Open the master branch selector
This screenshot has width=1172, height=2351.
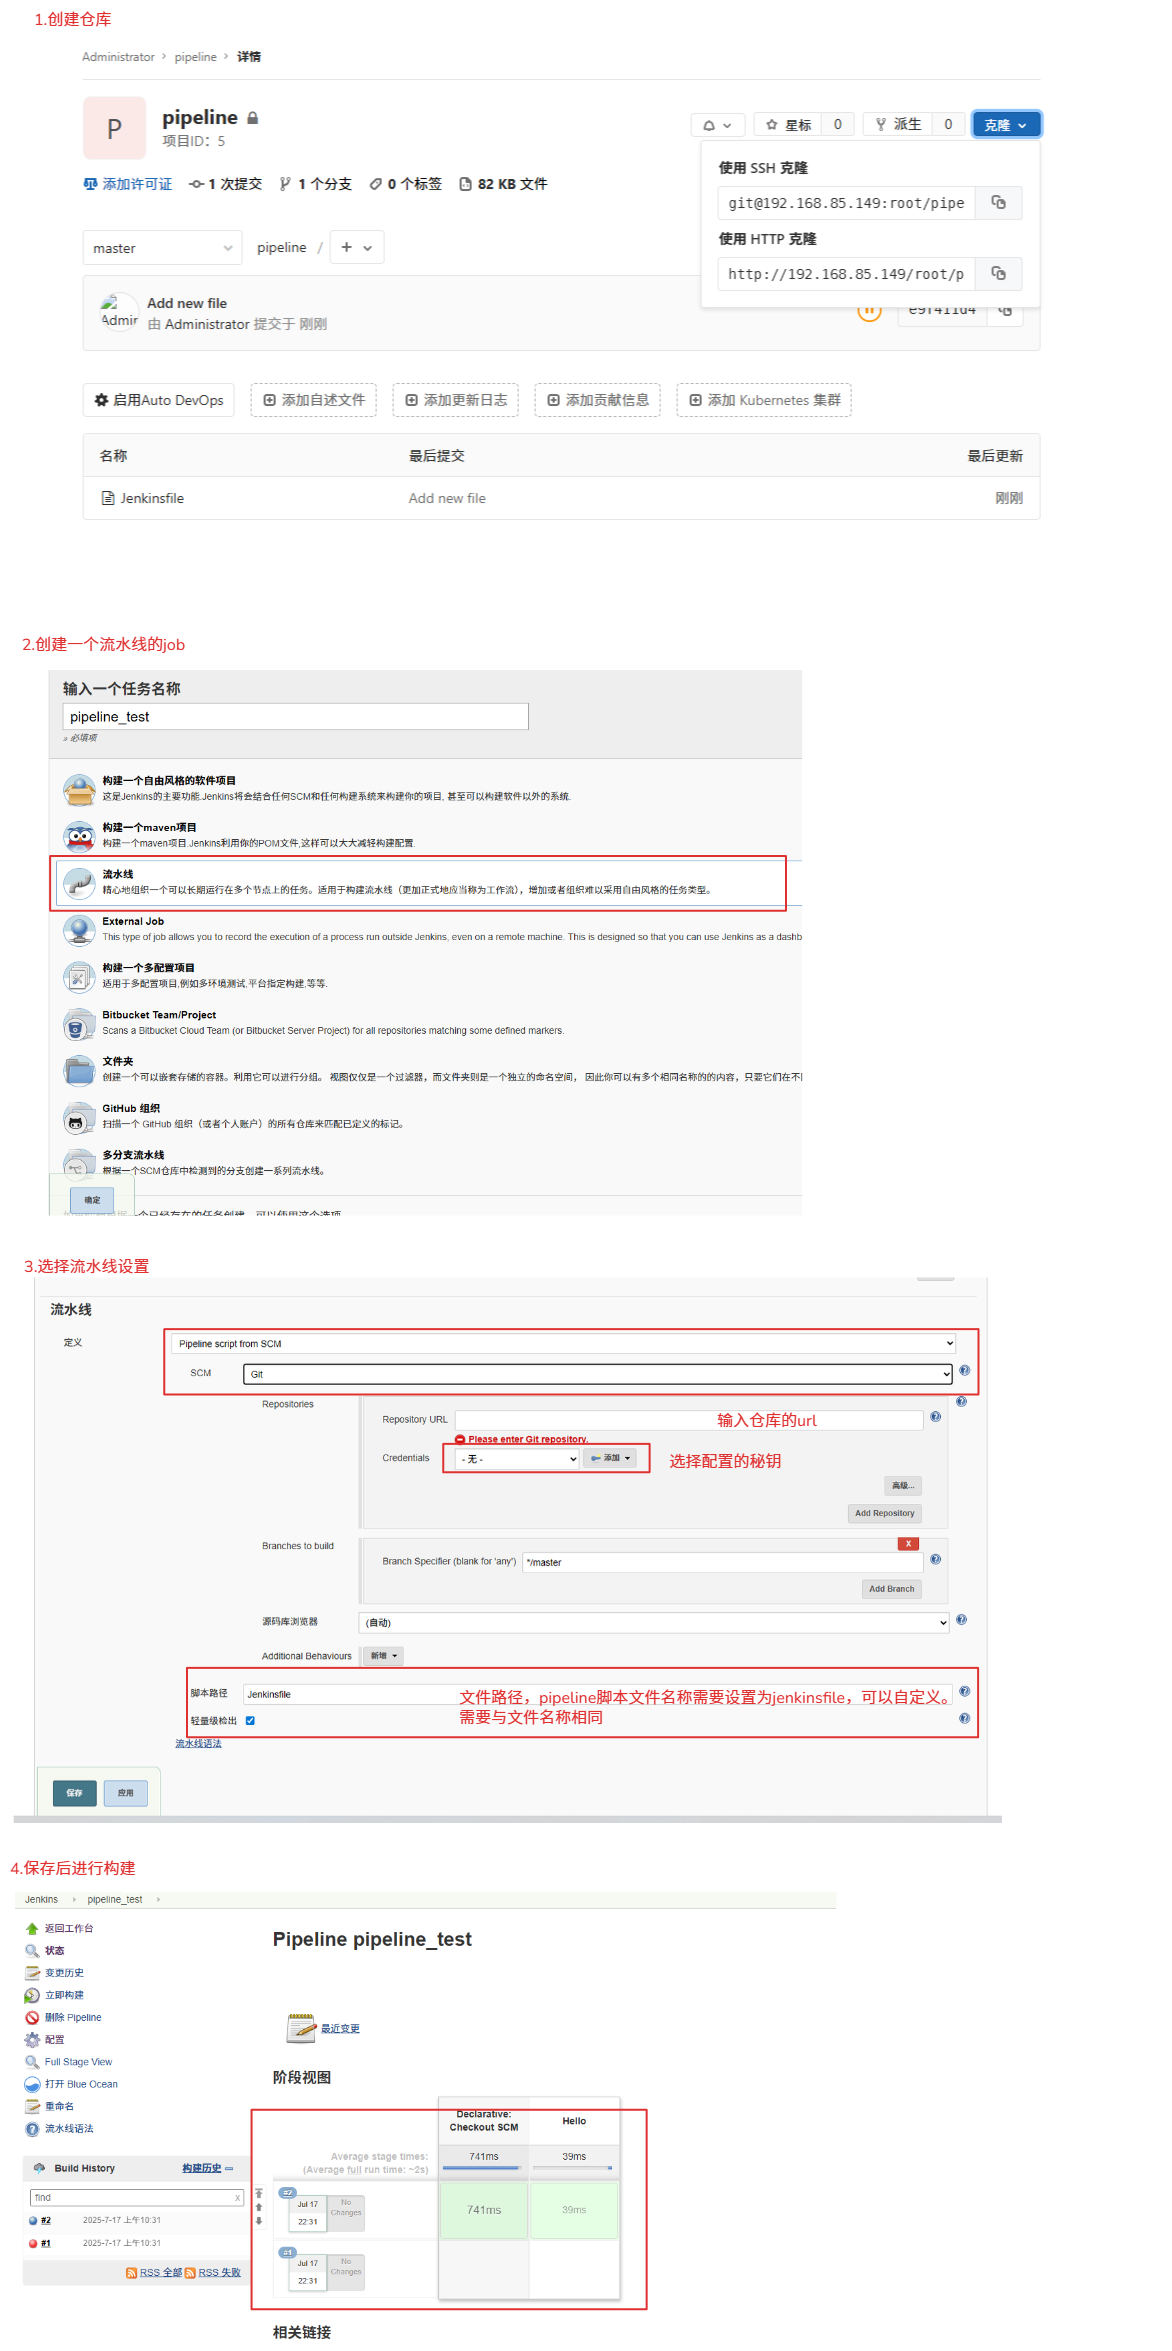162,248
